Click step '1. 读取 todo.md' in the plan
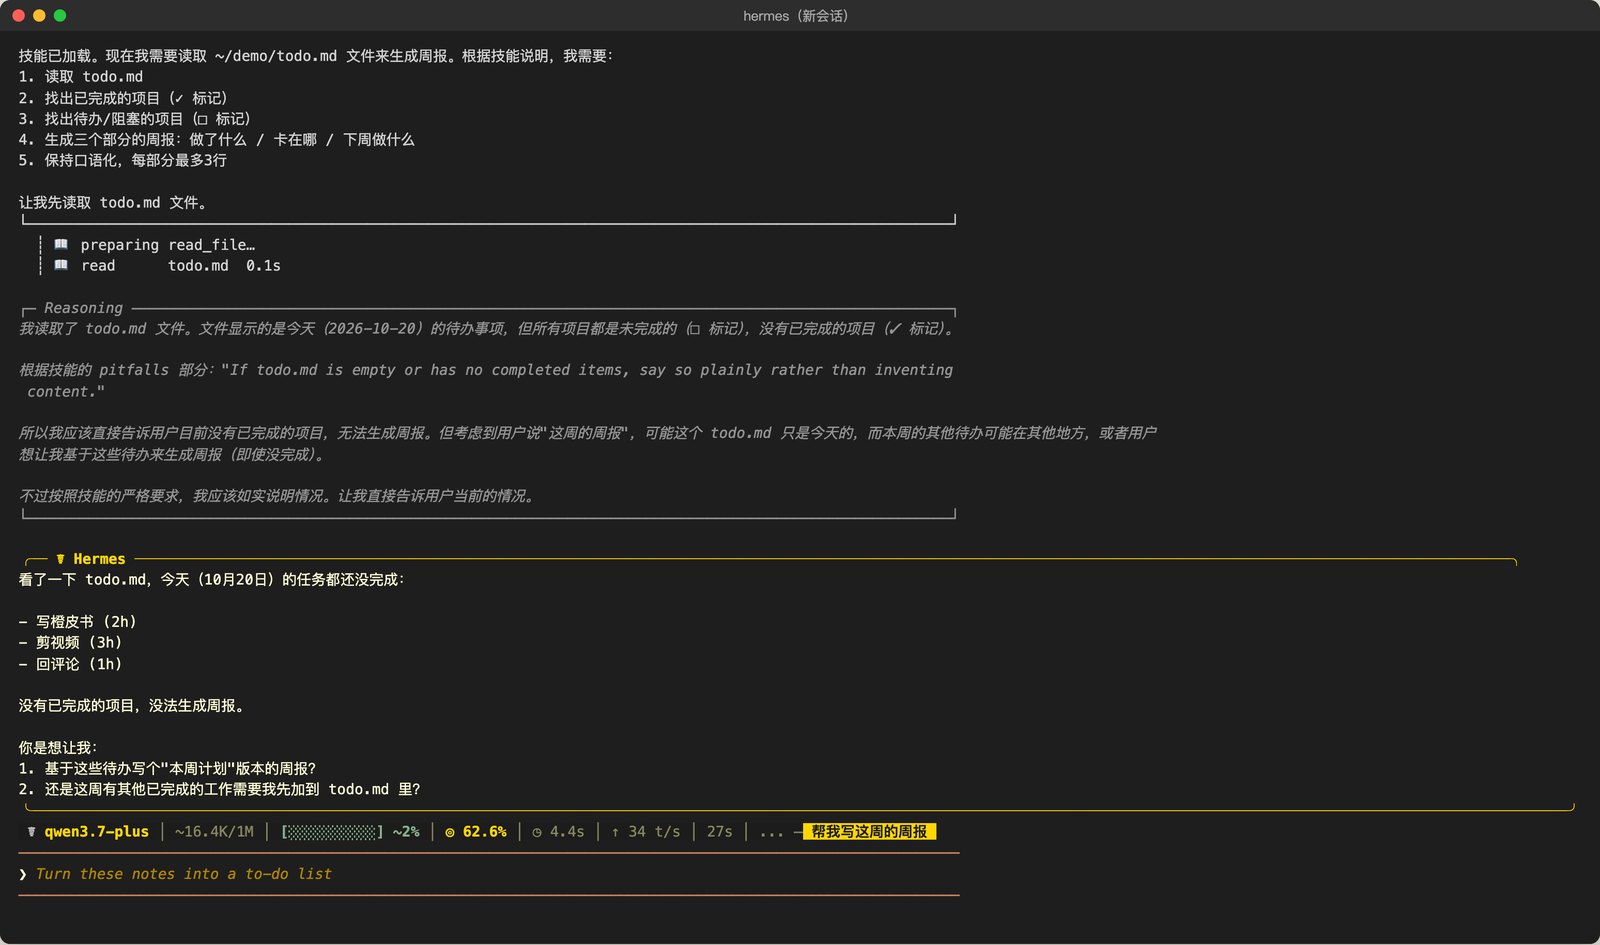This screenshot has width=1600, height=945. point(80,77)
